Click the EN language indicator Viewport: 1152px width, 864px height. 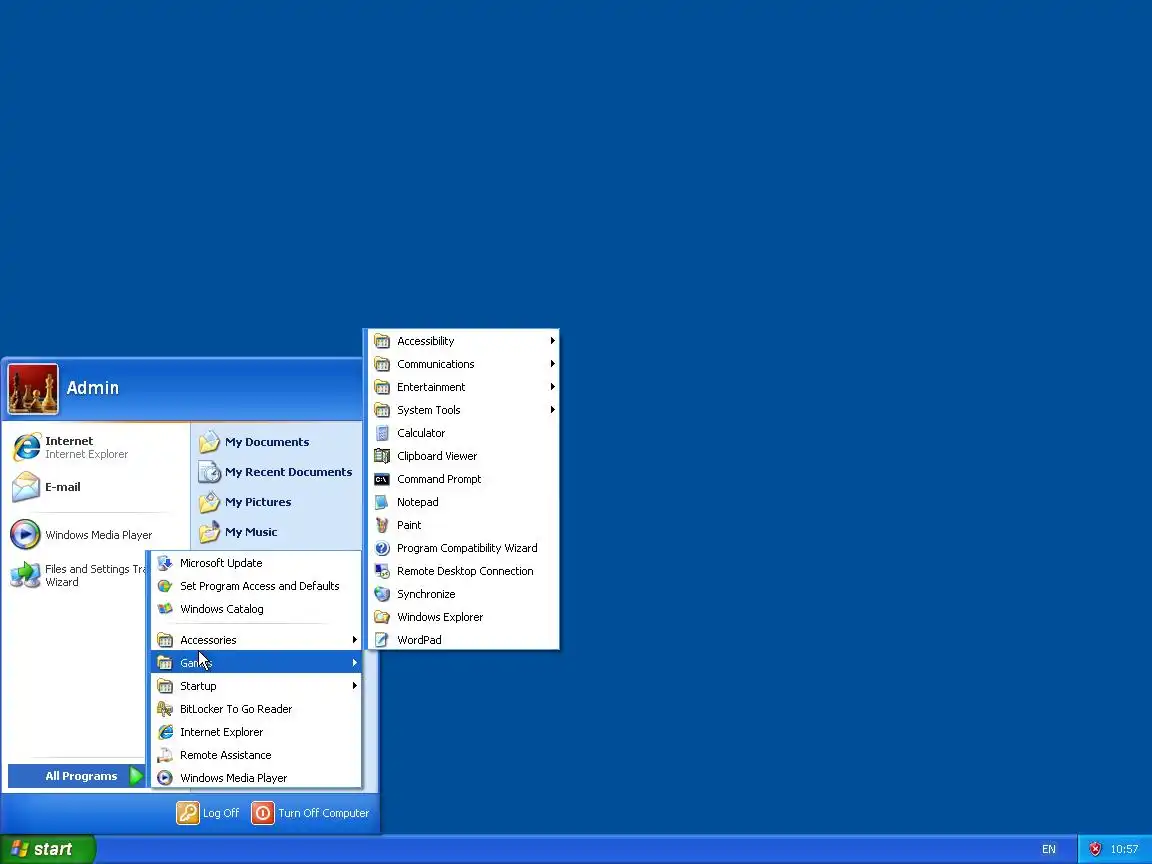[1048, 849]
